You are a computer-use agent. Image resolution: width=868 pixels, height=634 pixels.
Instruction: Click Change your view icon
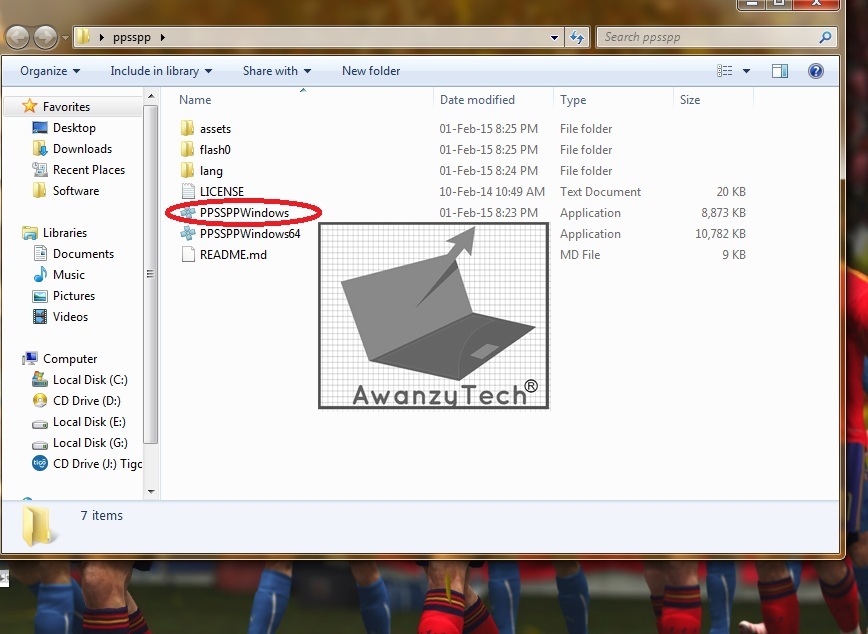(x=725, y=71)
